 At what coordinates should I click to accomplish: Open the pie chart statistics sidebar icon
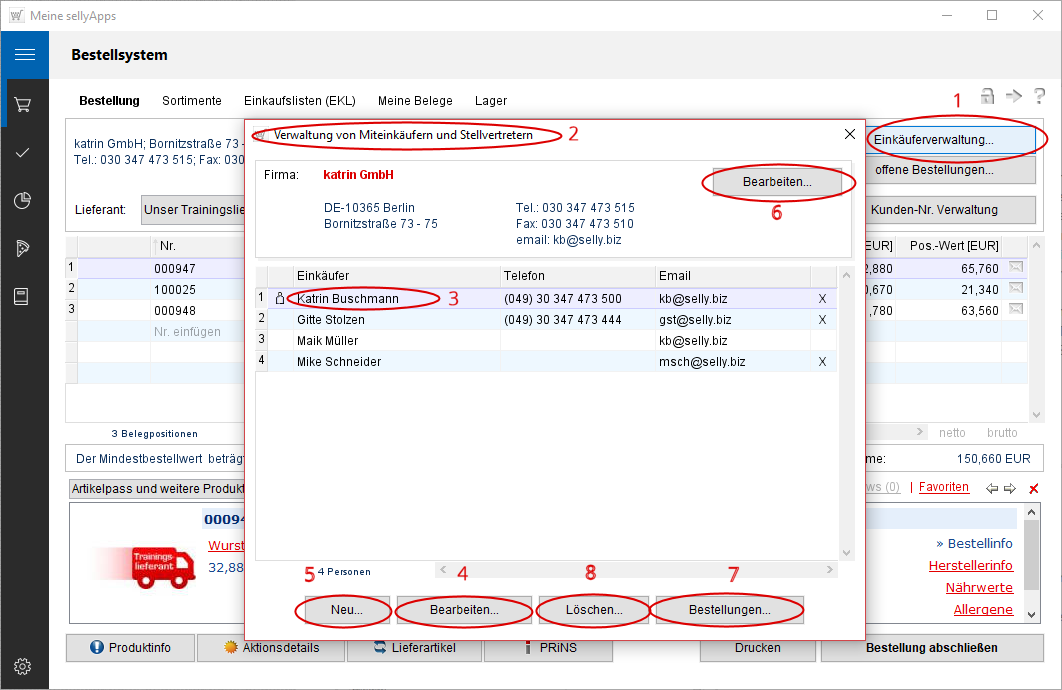tap(24, 201)
